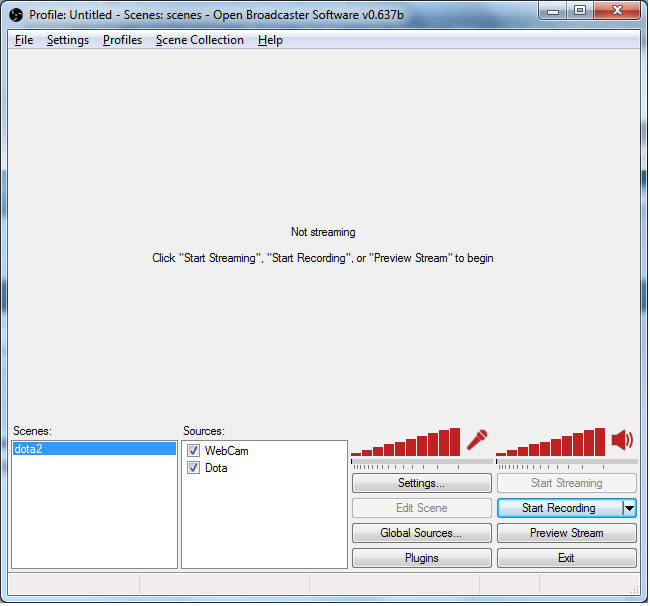650x606 pixels.
Task: Open the Help menu
Action: coord(270,40)
